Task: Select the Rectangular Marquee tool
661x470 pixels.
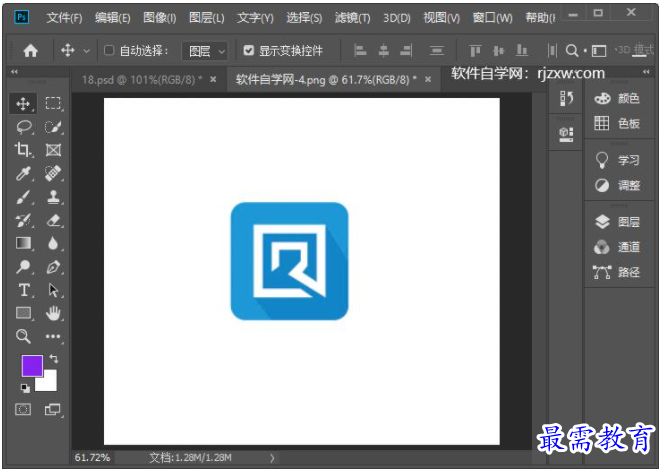Action: 53,103
